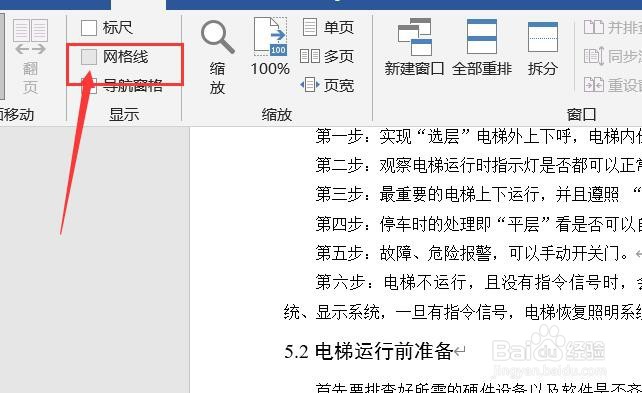Arrange windows with 全部重排

coord(482,47)
